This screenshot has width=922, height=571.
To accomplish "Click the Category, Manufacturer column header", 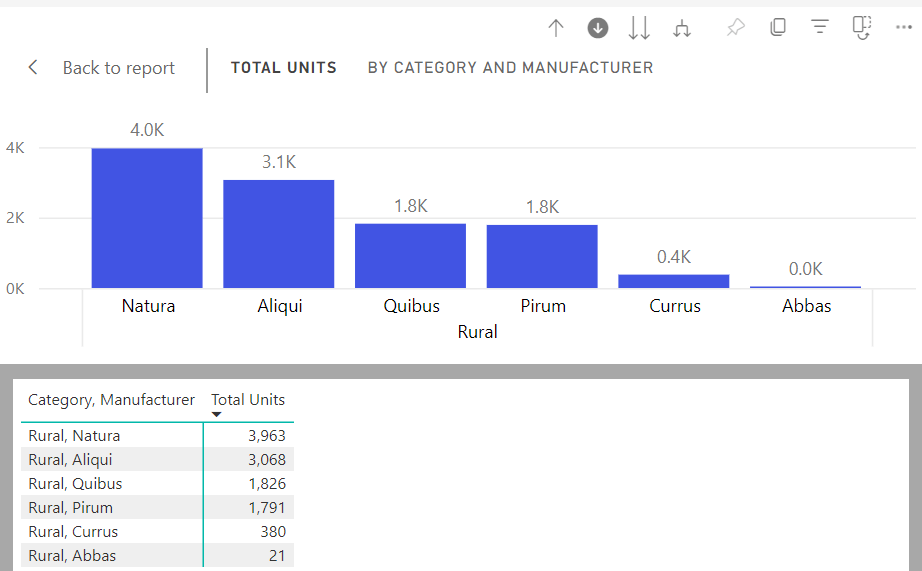I will (111, 399).
